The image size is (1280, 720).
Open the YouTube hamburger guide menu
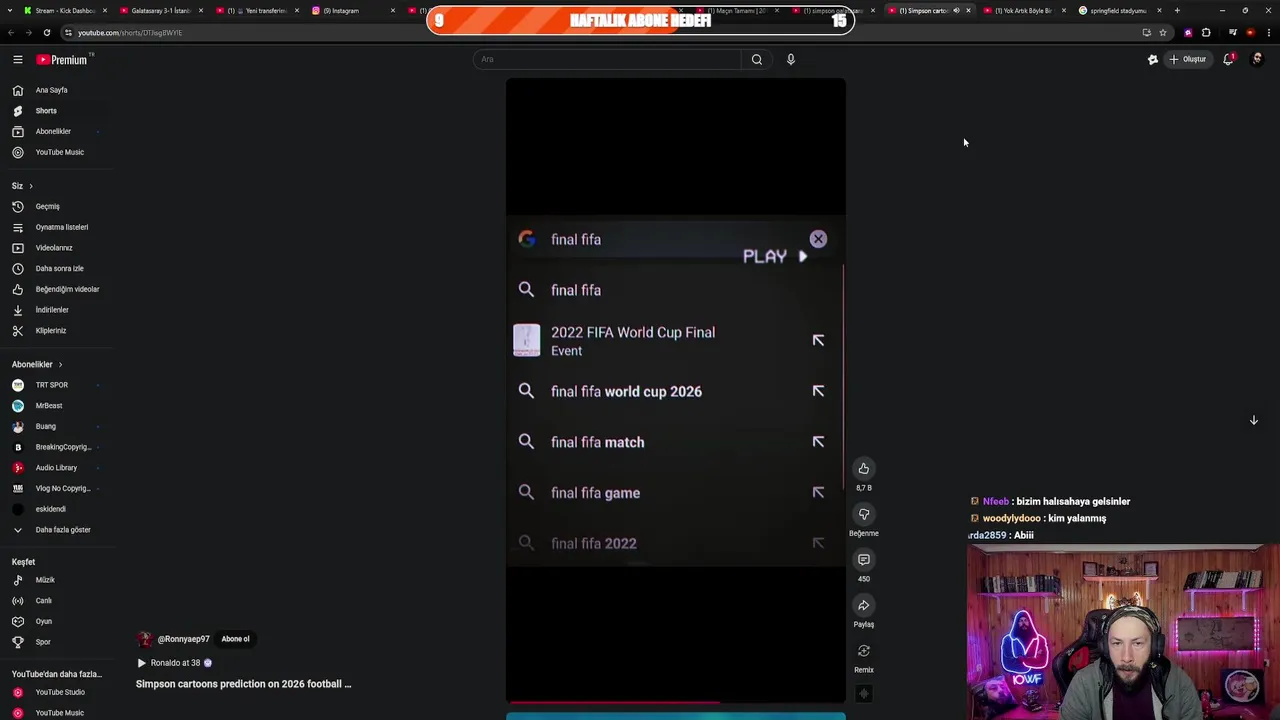point(18,60)
